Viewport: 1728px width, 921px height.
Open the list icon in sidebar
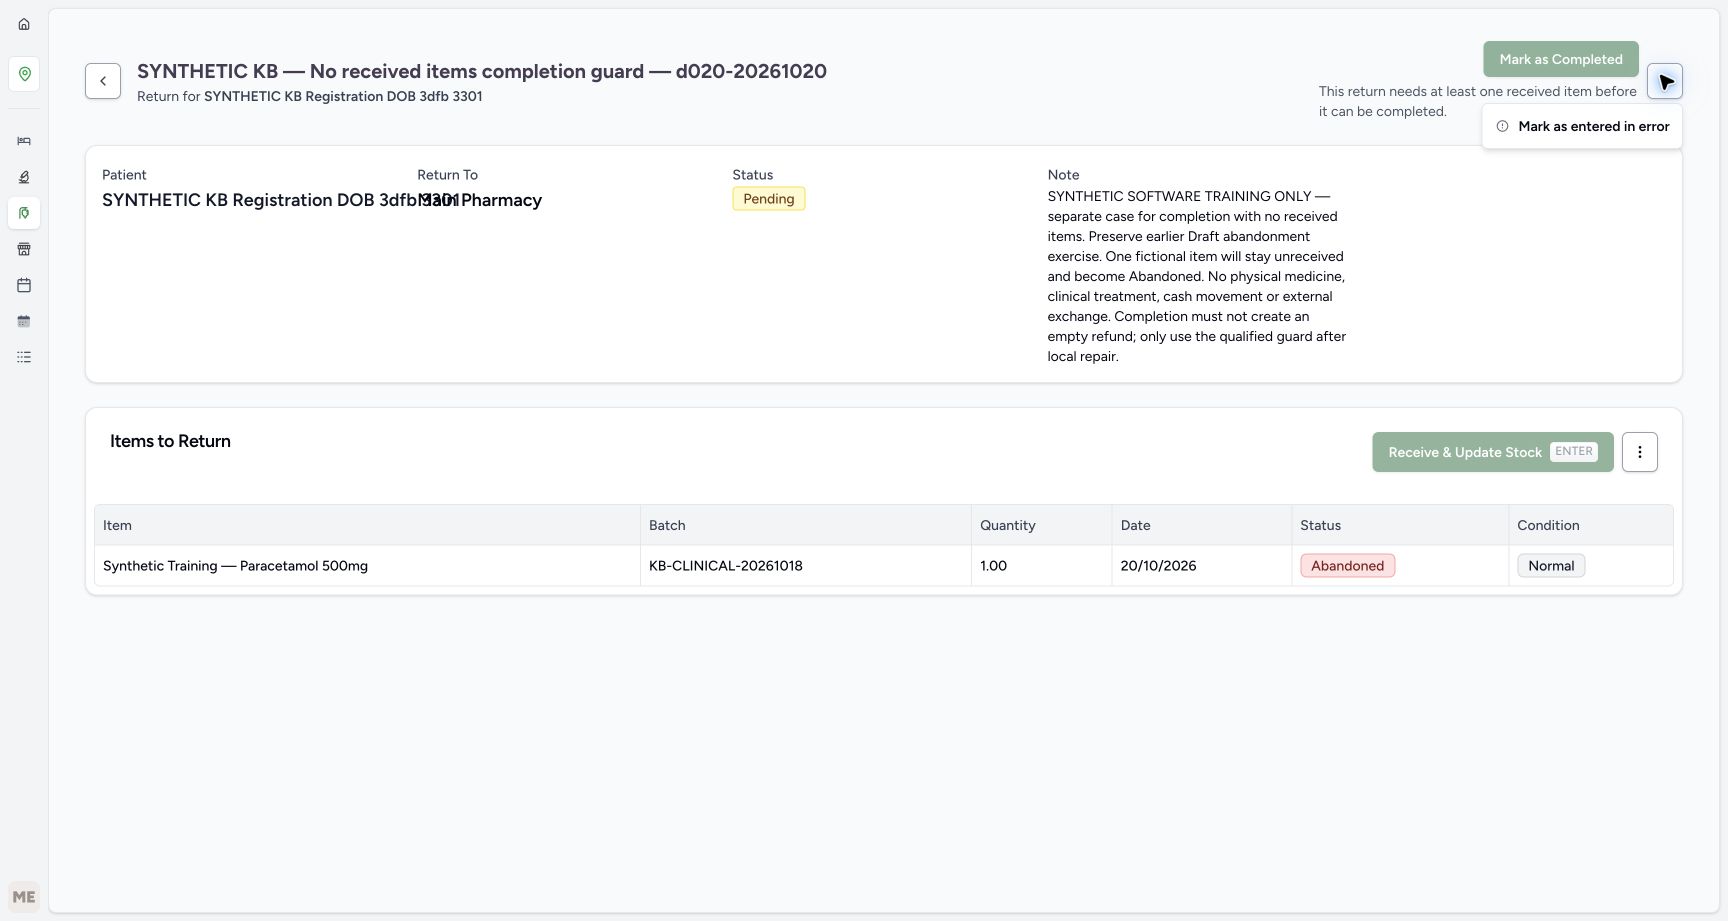point(24,357)
